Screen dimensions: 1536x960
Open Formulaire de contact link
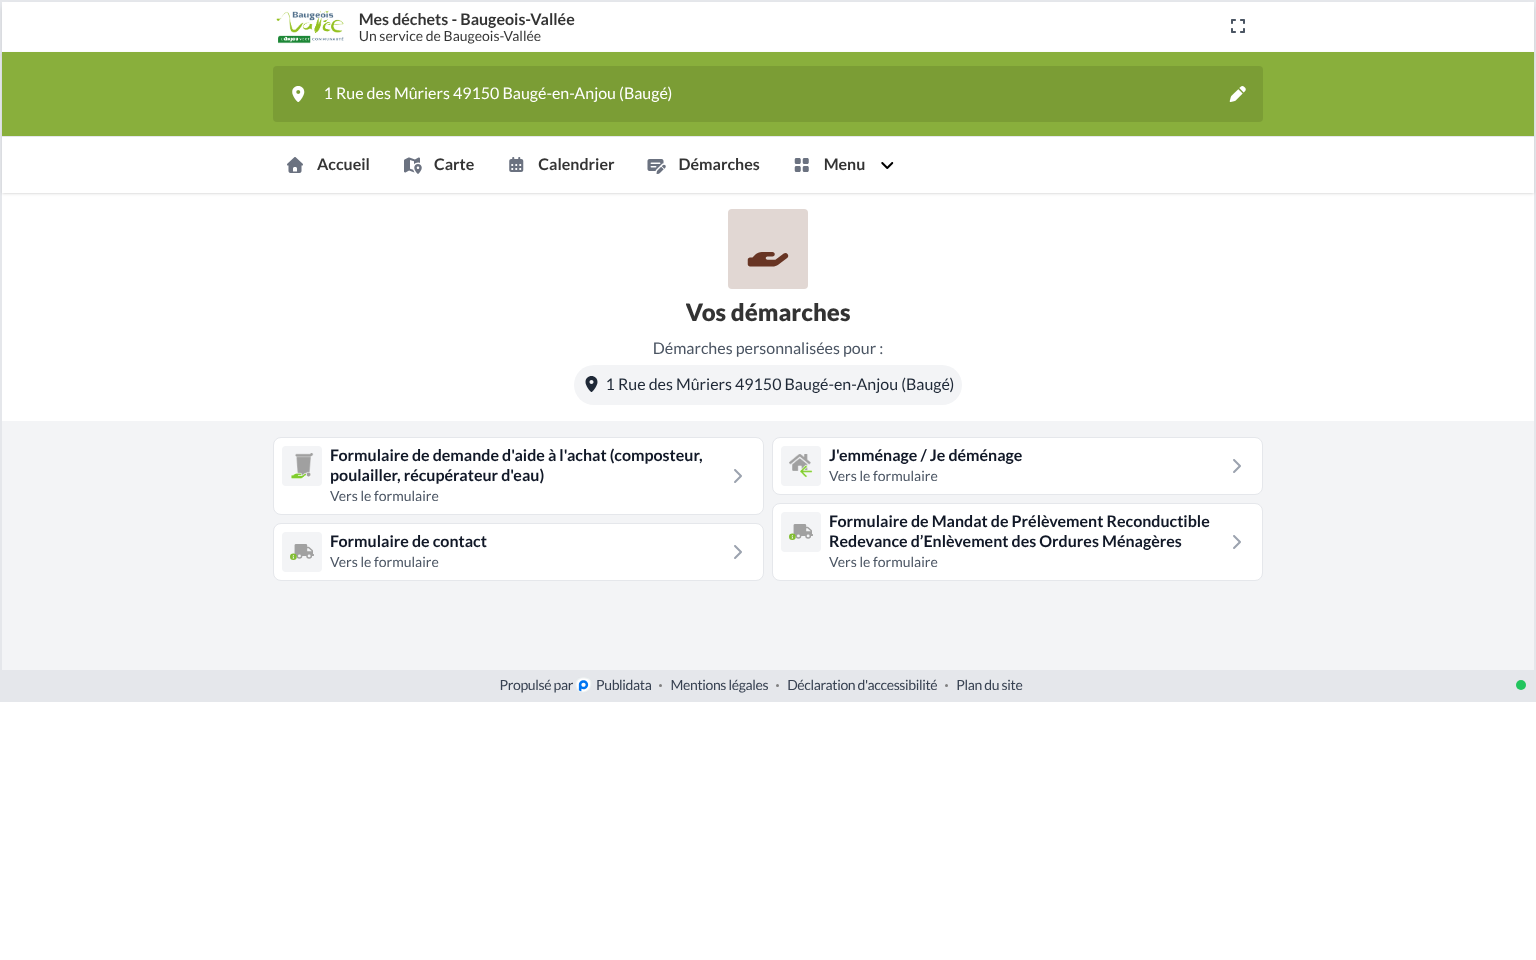click(518, 552)
